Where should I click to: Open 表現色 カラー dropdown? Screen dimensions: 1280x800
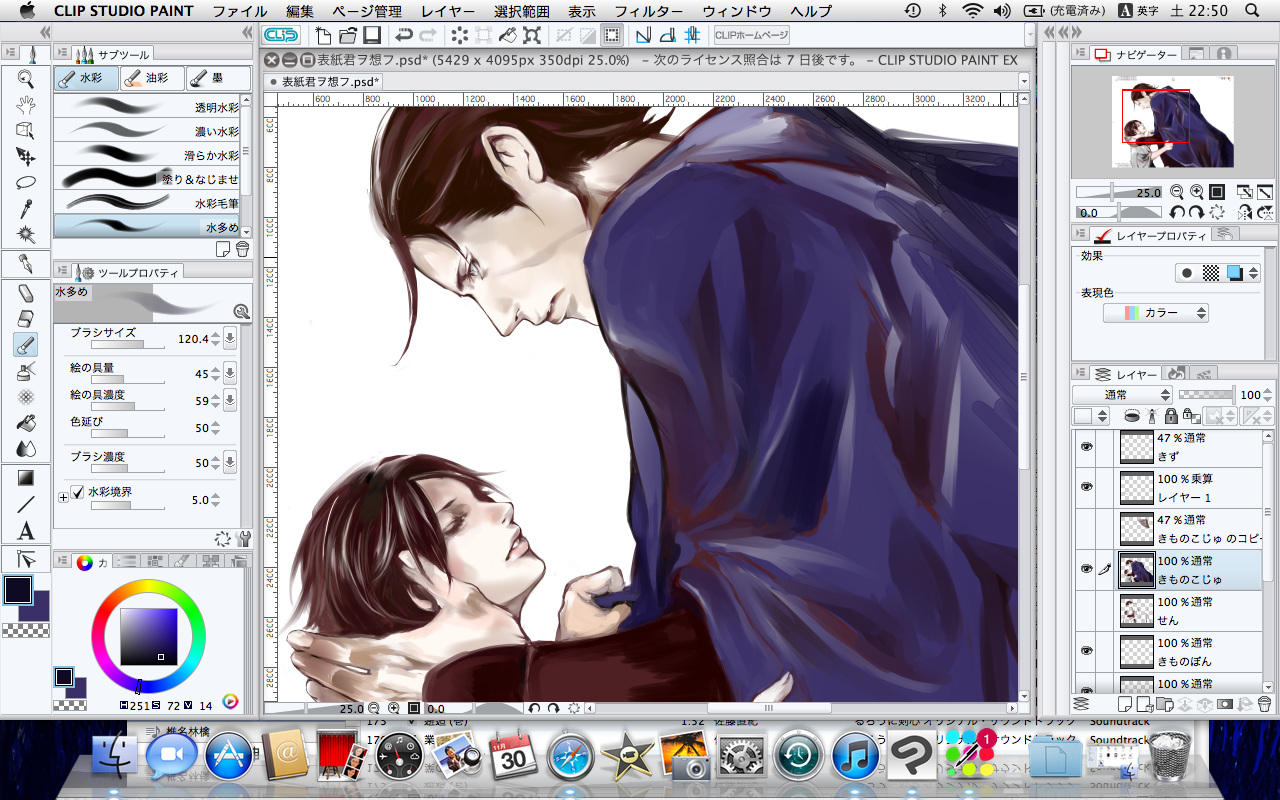click(1156, 313)
